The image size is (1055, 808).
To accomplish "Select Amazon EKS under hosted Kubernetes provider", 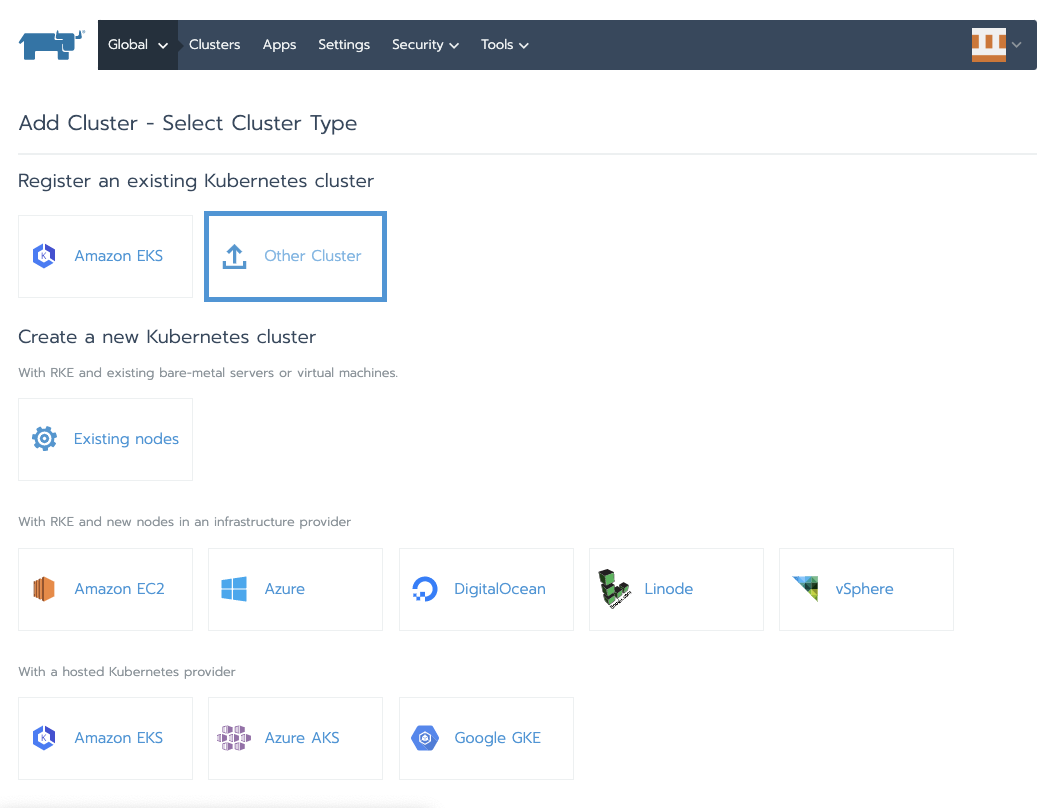I will [118, 738].
